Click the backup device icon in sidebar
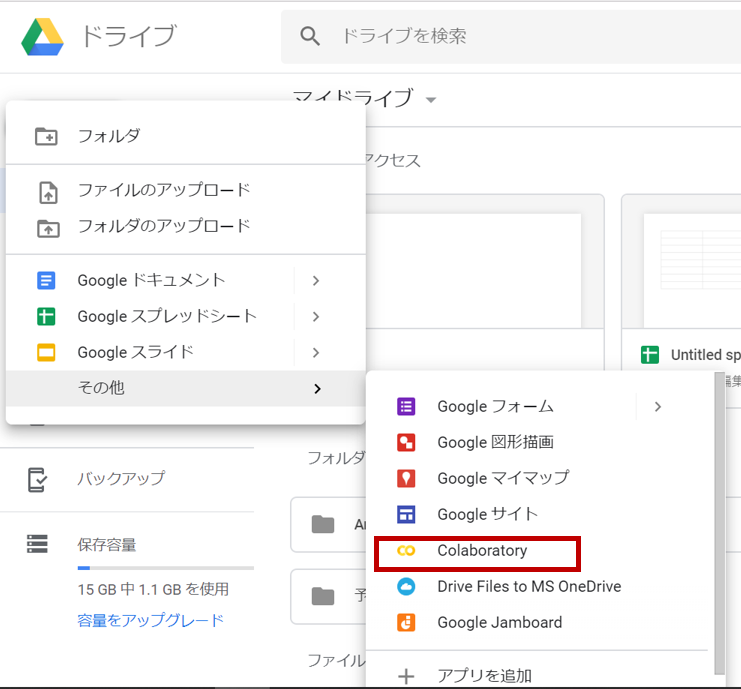741x689 pixels. pos(37,480)
